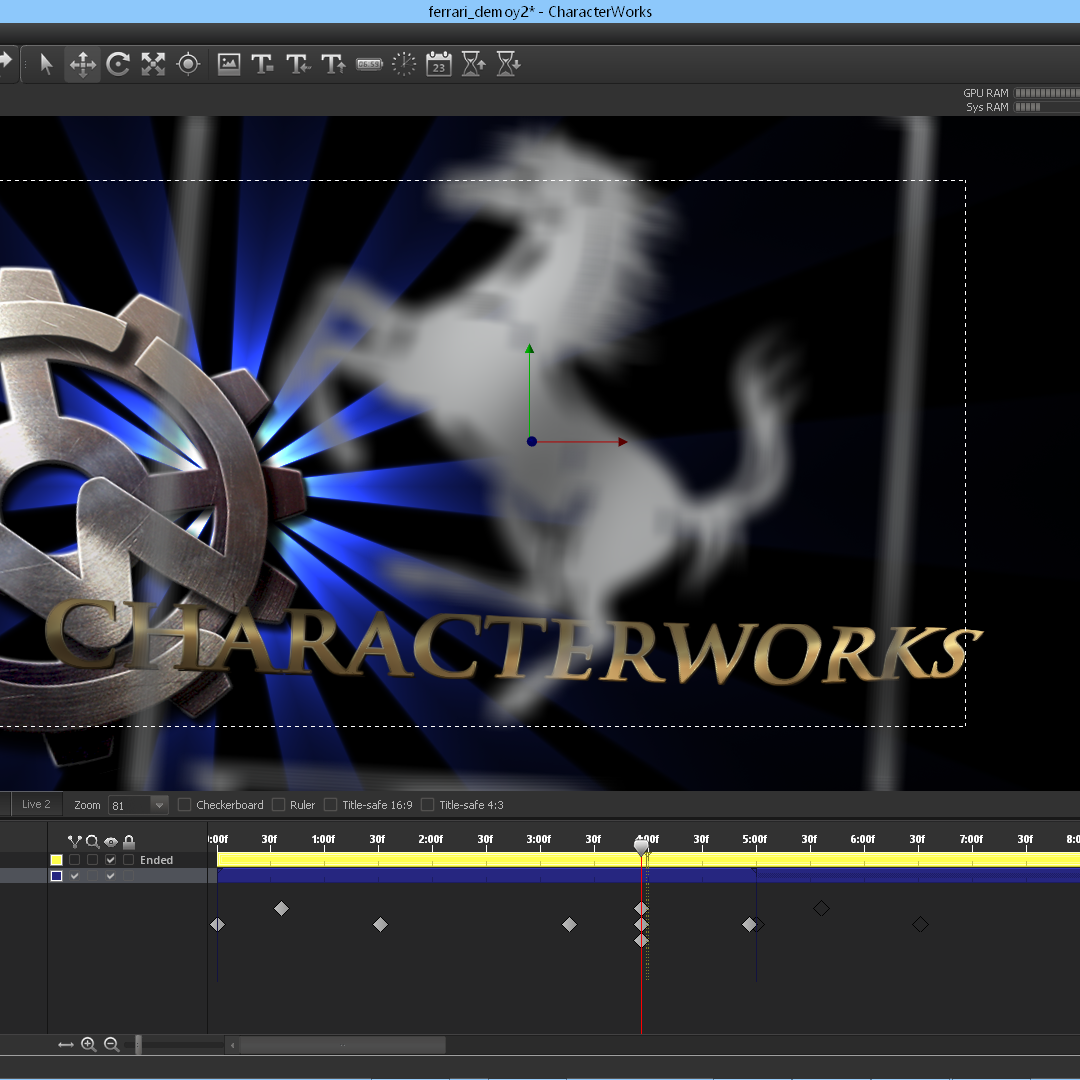Add an analog clock layer
Image resolution: width=1080 pixels, height=1080 pixels.
[x=404, y=64]
